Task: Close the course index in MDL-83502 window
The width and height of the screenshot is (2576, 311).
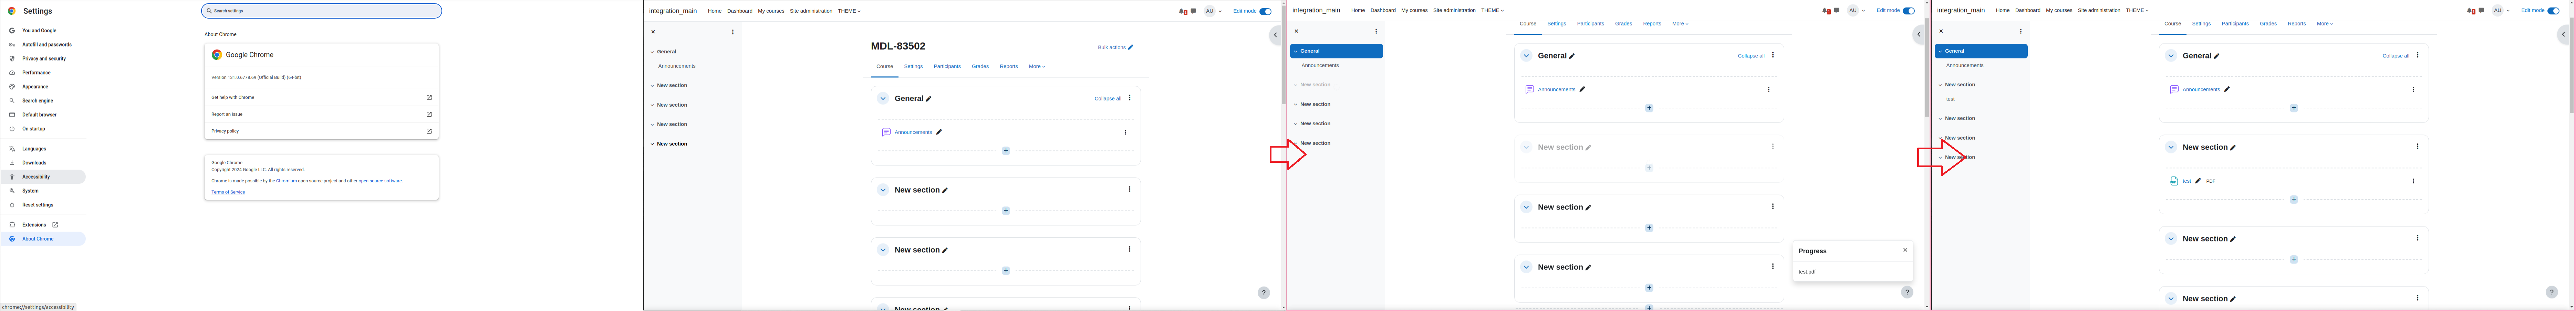Action: coord(653,32)
